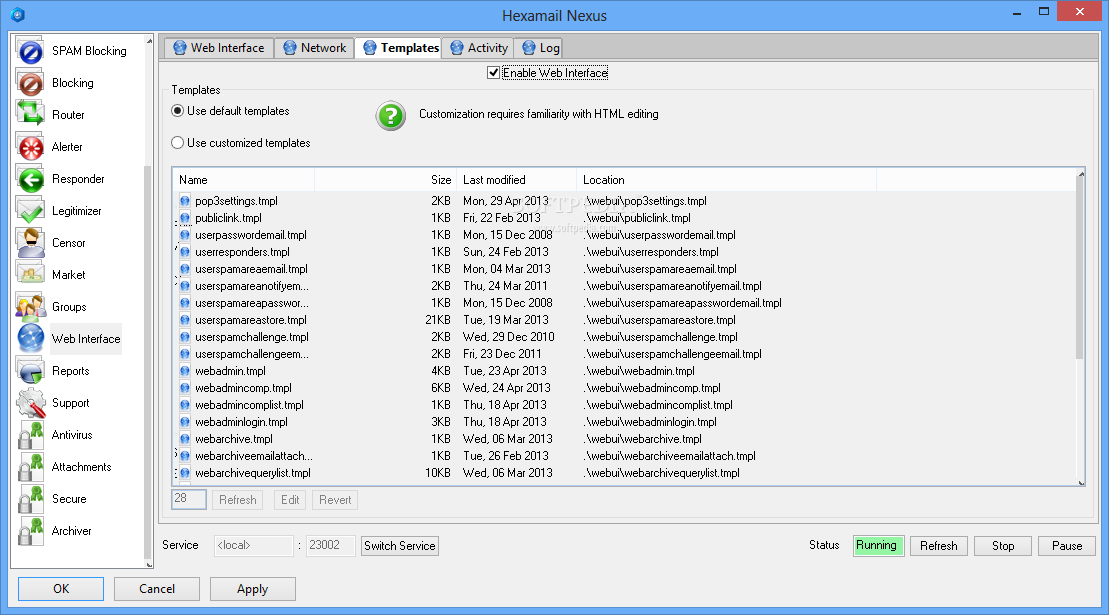Image resolution: width=1109 pixels, height=615 pixels.
Task: Click file icon next to publiclink.tmpl
Action: 185,218
